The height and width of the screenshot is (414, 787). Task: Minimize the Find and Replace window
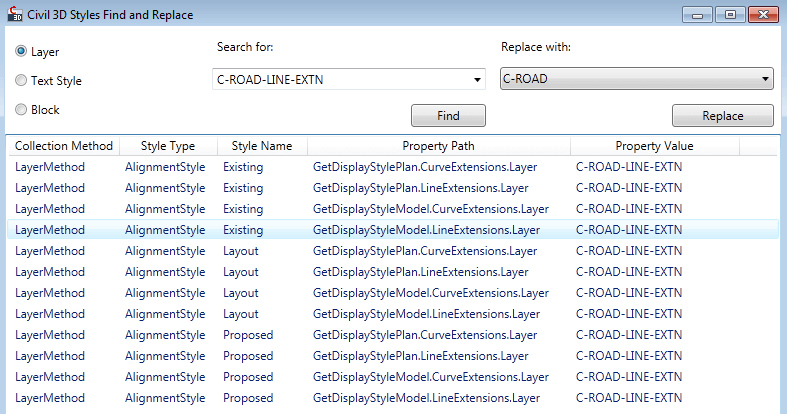coord(697,15)
